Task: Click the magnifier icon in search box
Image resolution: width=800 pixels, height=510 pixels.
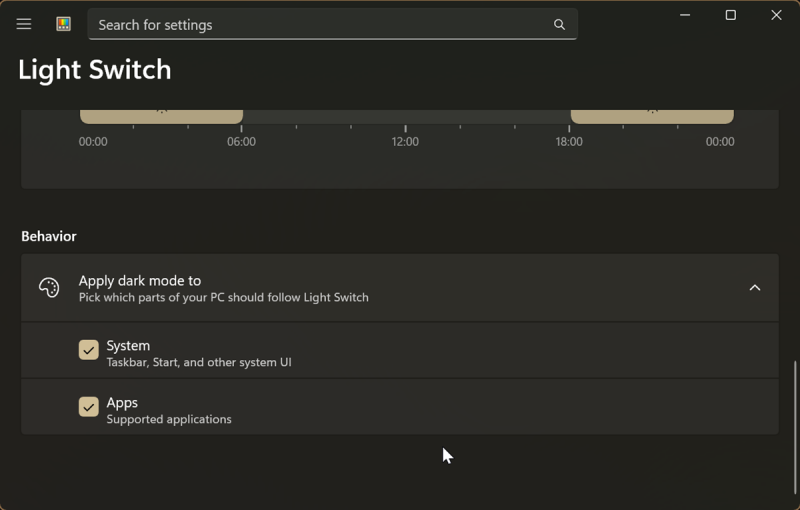Action: (559, 25)
